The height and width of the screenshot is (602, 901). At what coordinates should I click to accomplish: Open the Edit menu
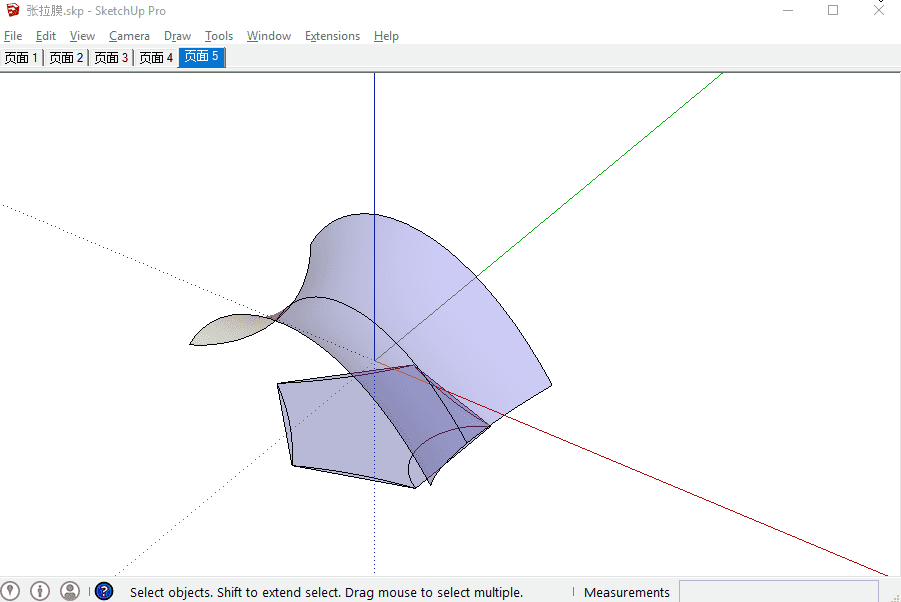(45, 36)
